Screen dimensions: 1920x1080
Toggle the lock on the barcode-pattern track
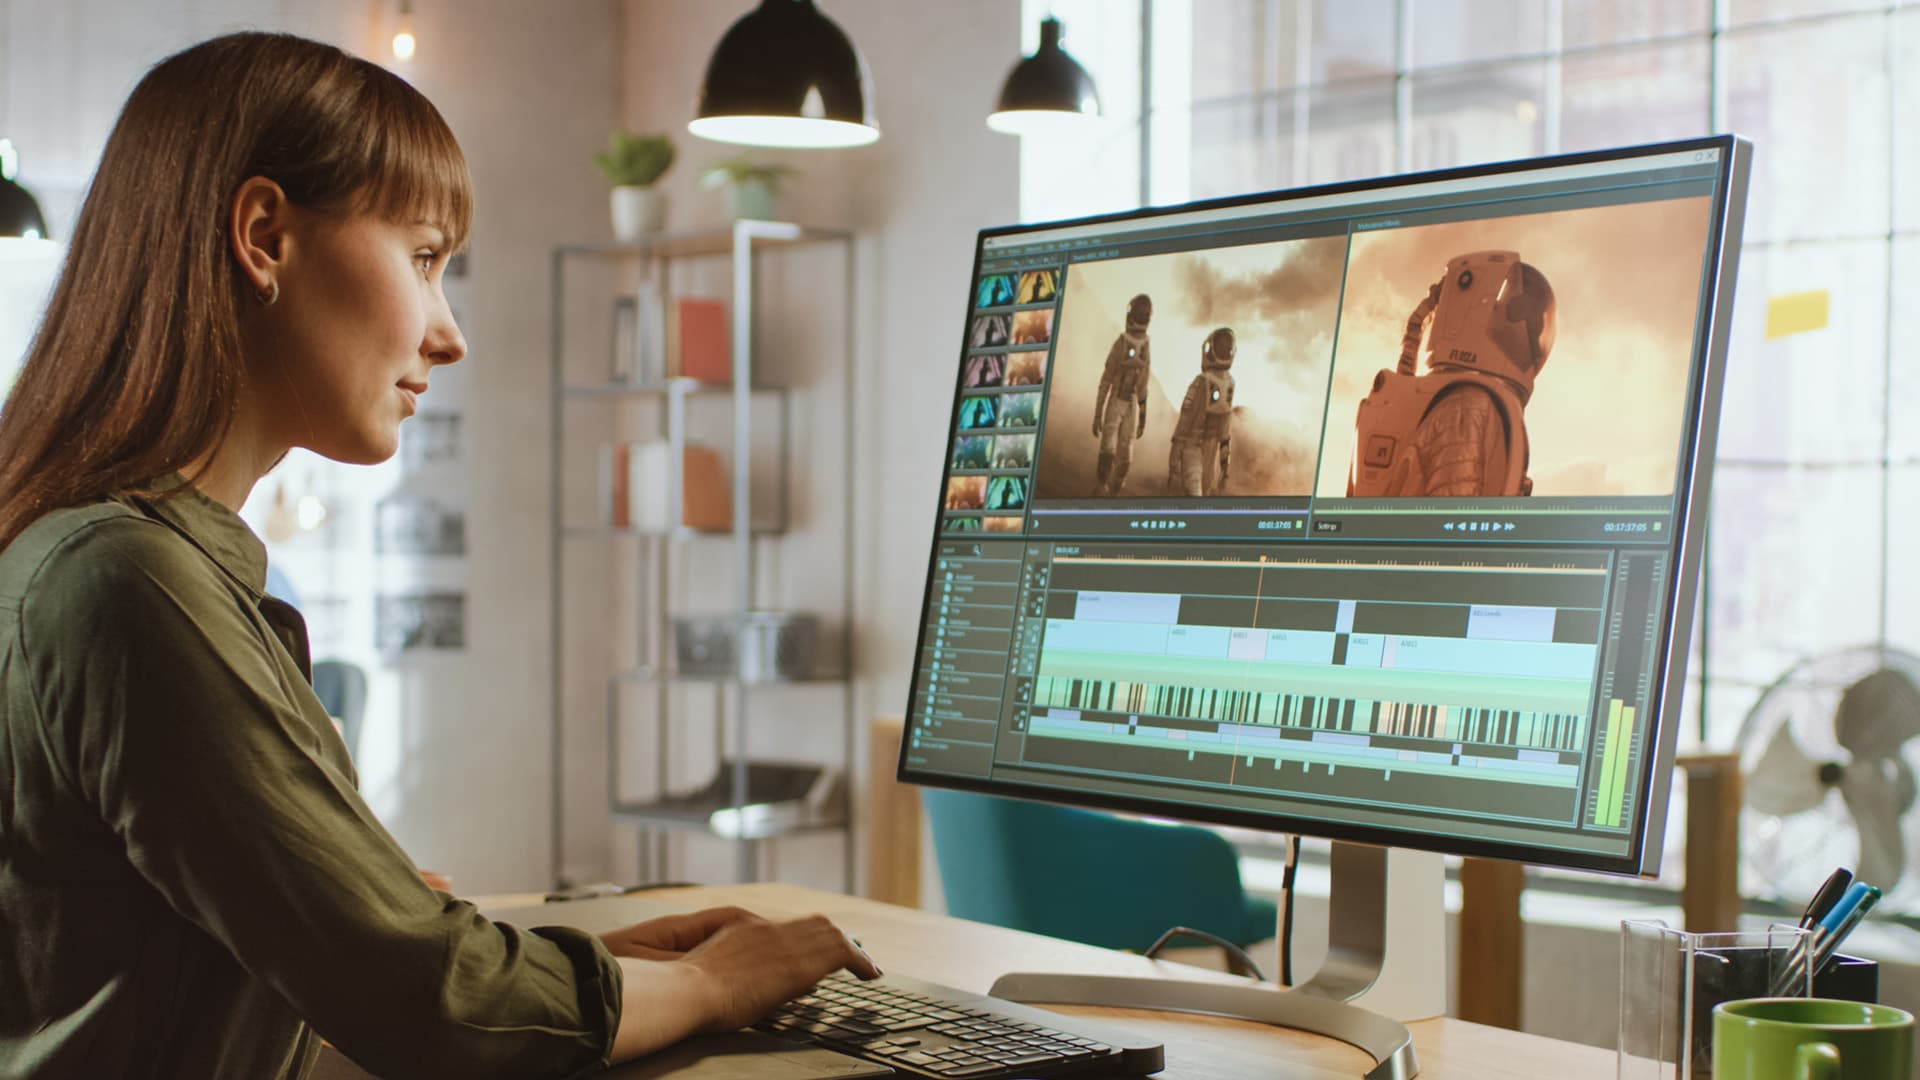tap(1025, 696)
